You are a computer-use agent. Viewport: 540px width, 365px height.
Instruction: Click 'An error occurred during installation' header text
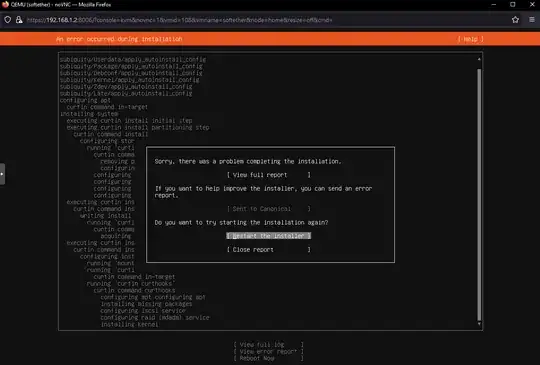tap(119, 39)
